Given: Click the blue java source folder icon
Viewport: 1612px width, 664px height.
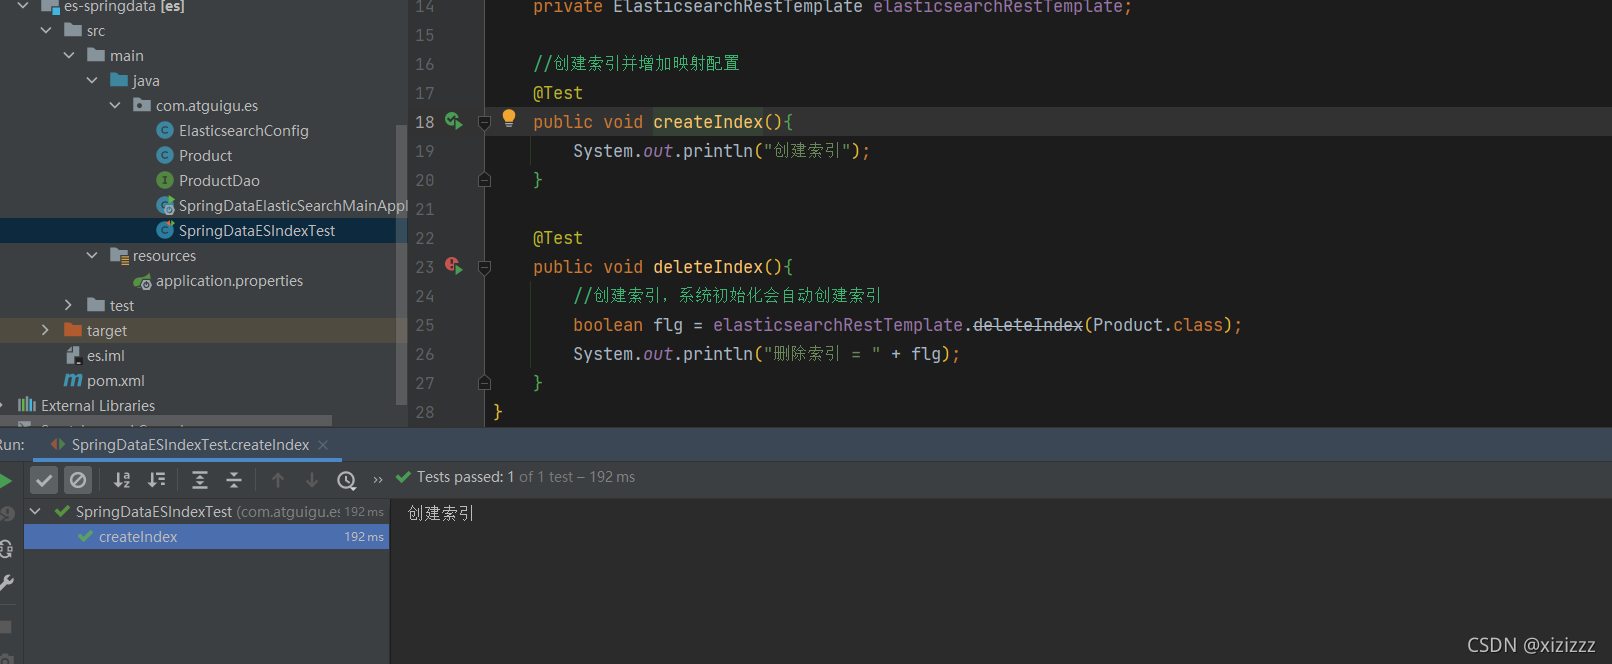Looking at the screenshot, I should 119,80.
